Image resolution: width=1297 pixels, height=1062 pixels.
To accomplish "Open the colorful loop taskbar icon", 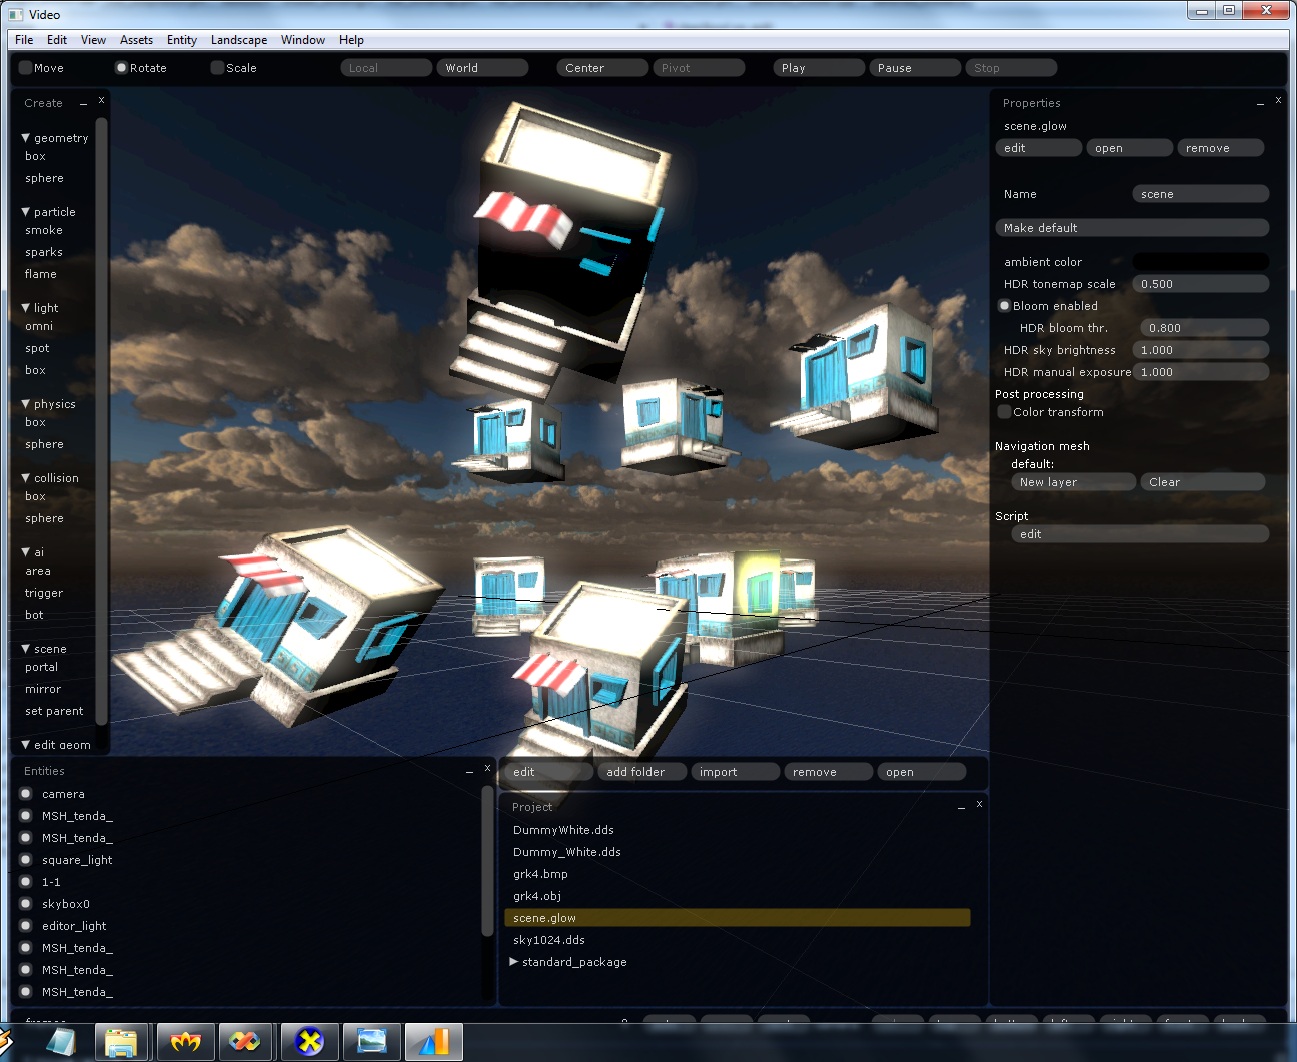I will [x=246, y=1043].
